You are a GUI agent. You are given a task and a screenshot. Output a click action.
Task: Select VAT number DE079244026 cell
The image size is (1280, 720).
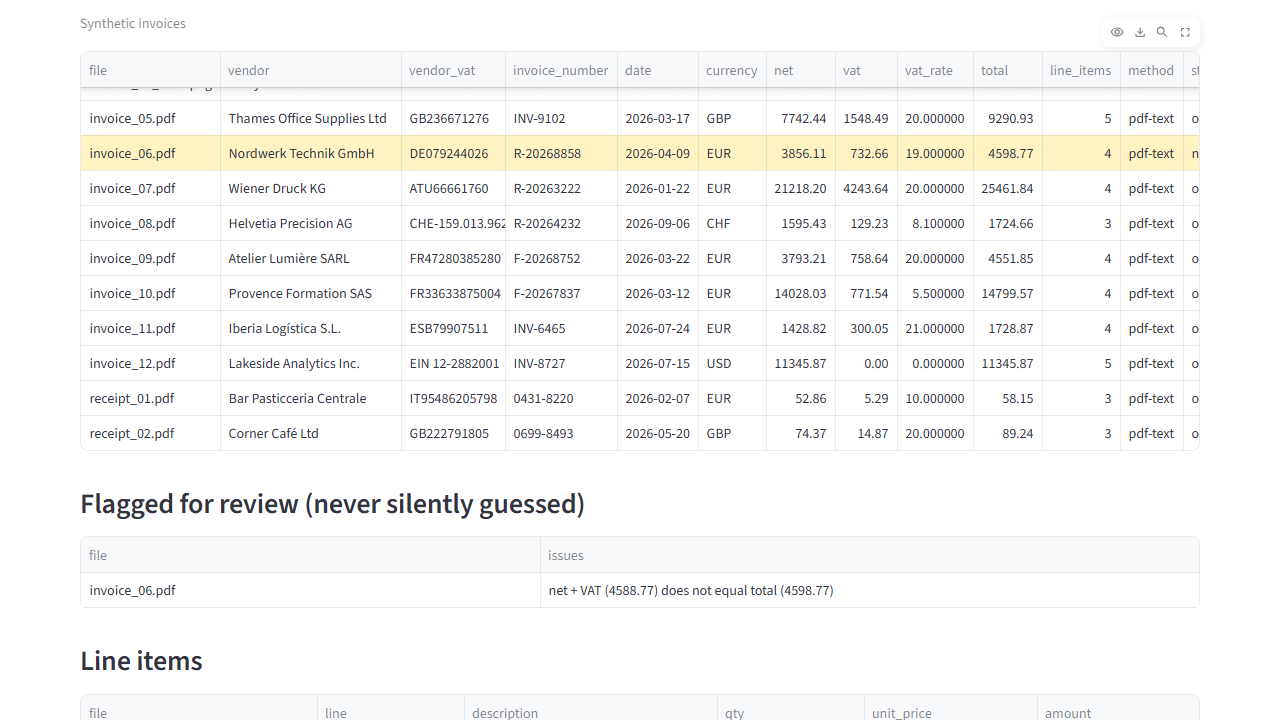tap(453, 153)
